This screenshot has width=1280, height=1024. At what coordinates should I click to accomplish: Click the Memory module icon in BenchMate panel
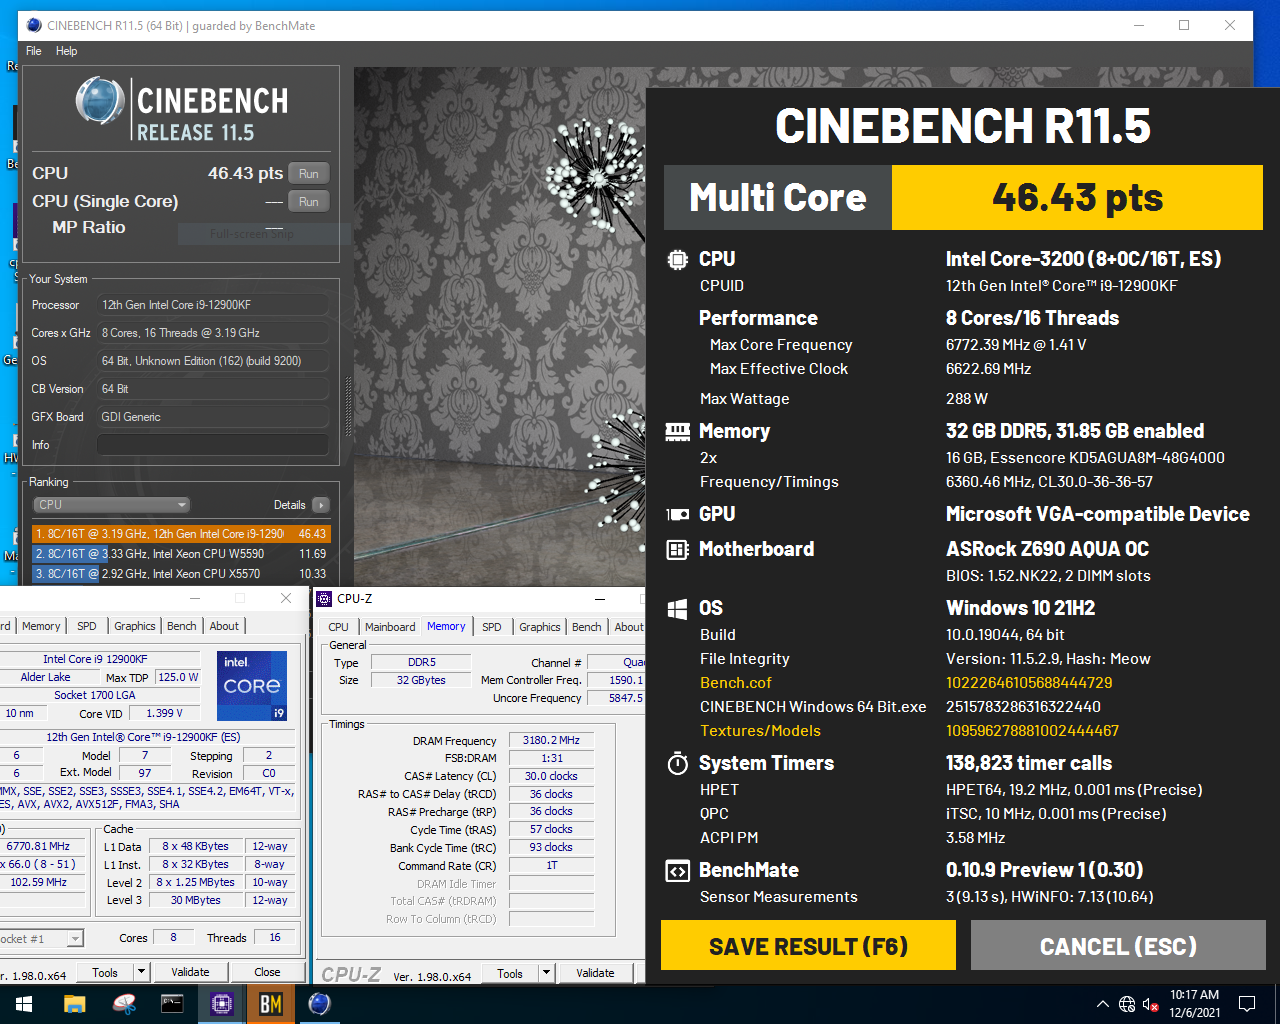[x=678, y=432]
